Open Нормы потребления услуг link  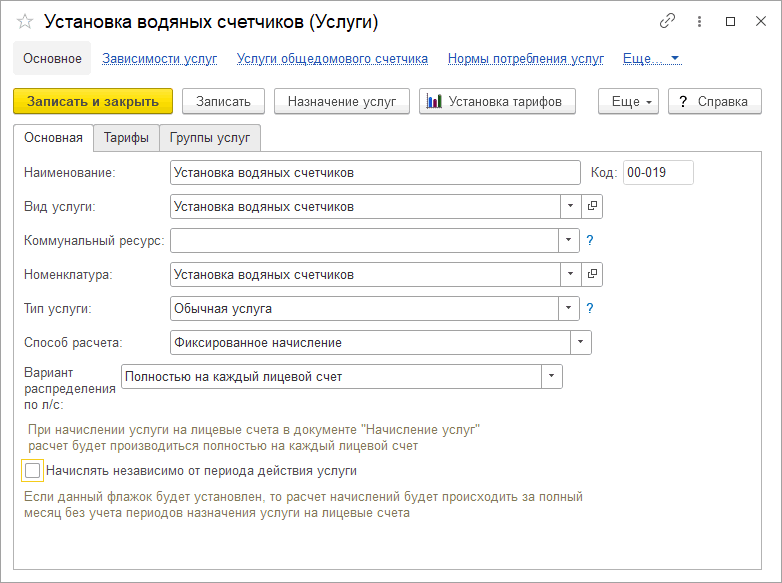pos(526,58)
